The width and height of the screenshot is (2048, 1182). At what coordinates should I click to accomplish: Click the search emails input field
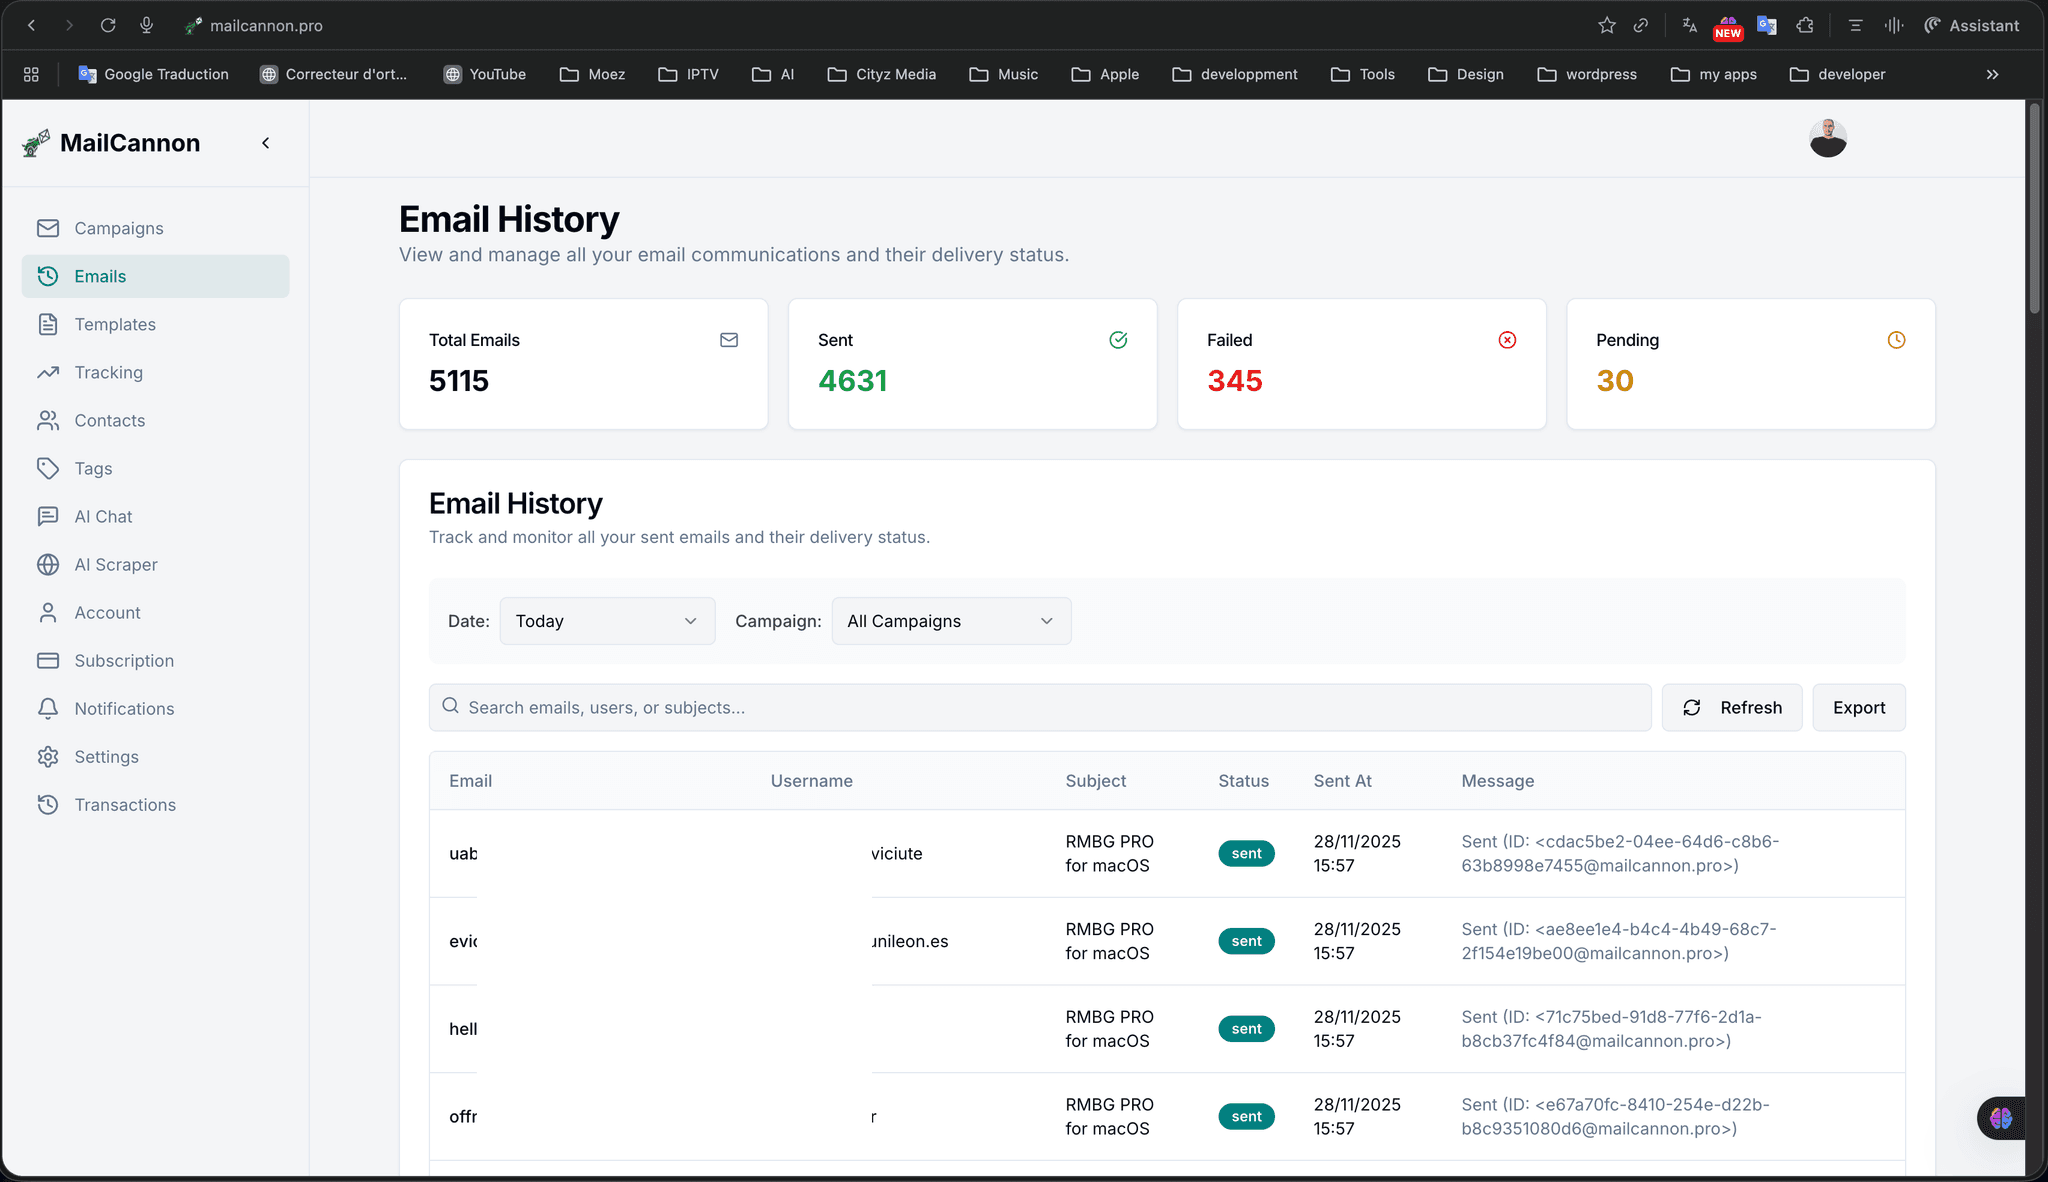tap(1040, 707)
